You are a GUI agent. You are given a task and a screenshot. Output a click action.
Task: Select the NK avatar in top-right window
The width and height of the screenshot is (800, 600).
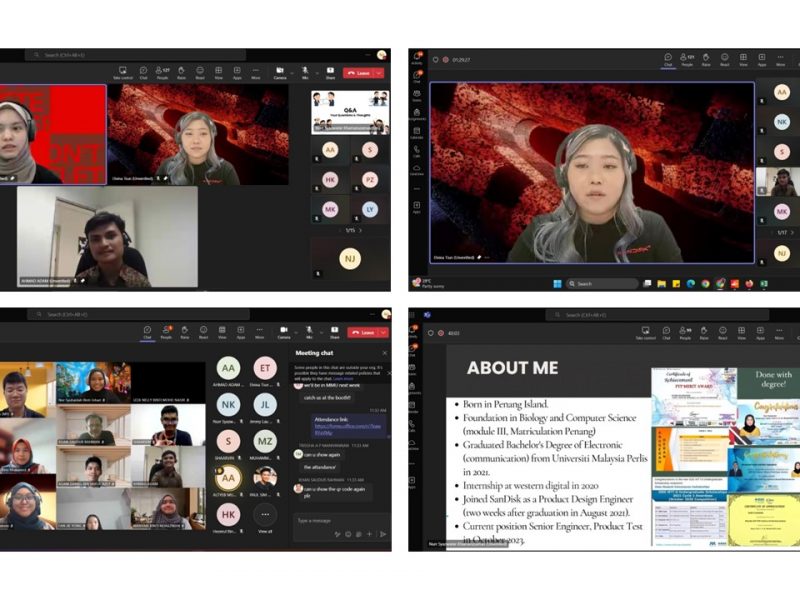coord(782,121)
